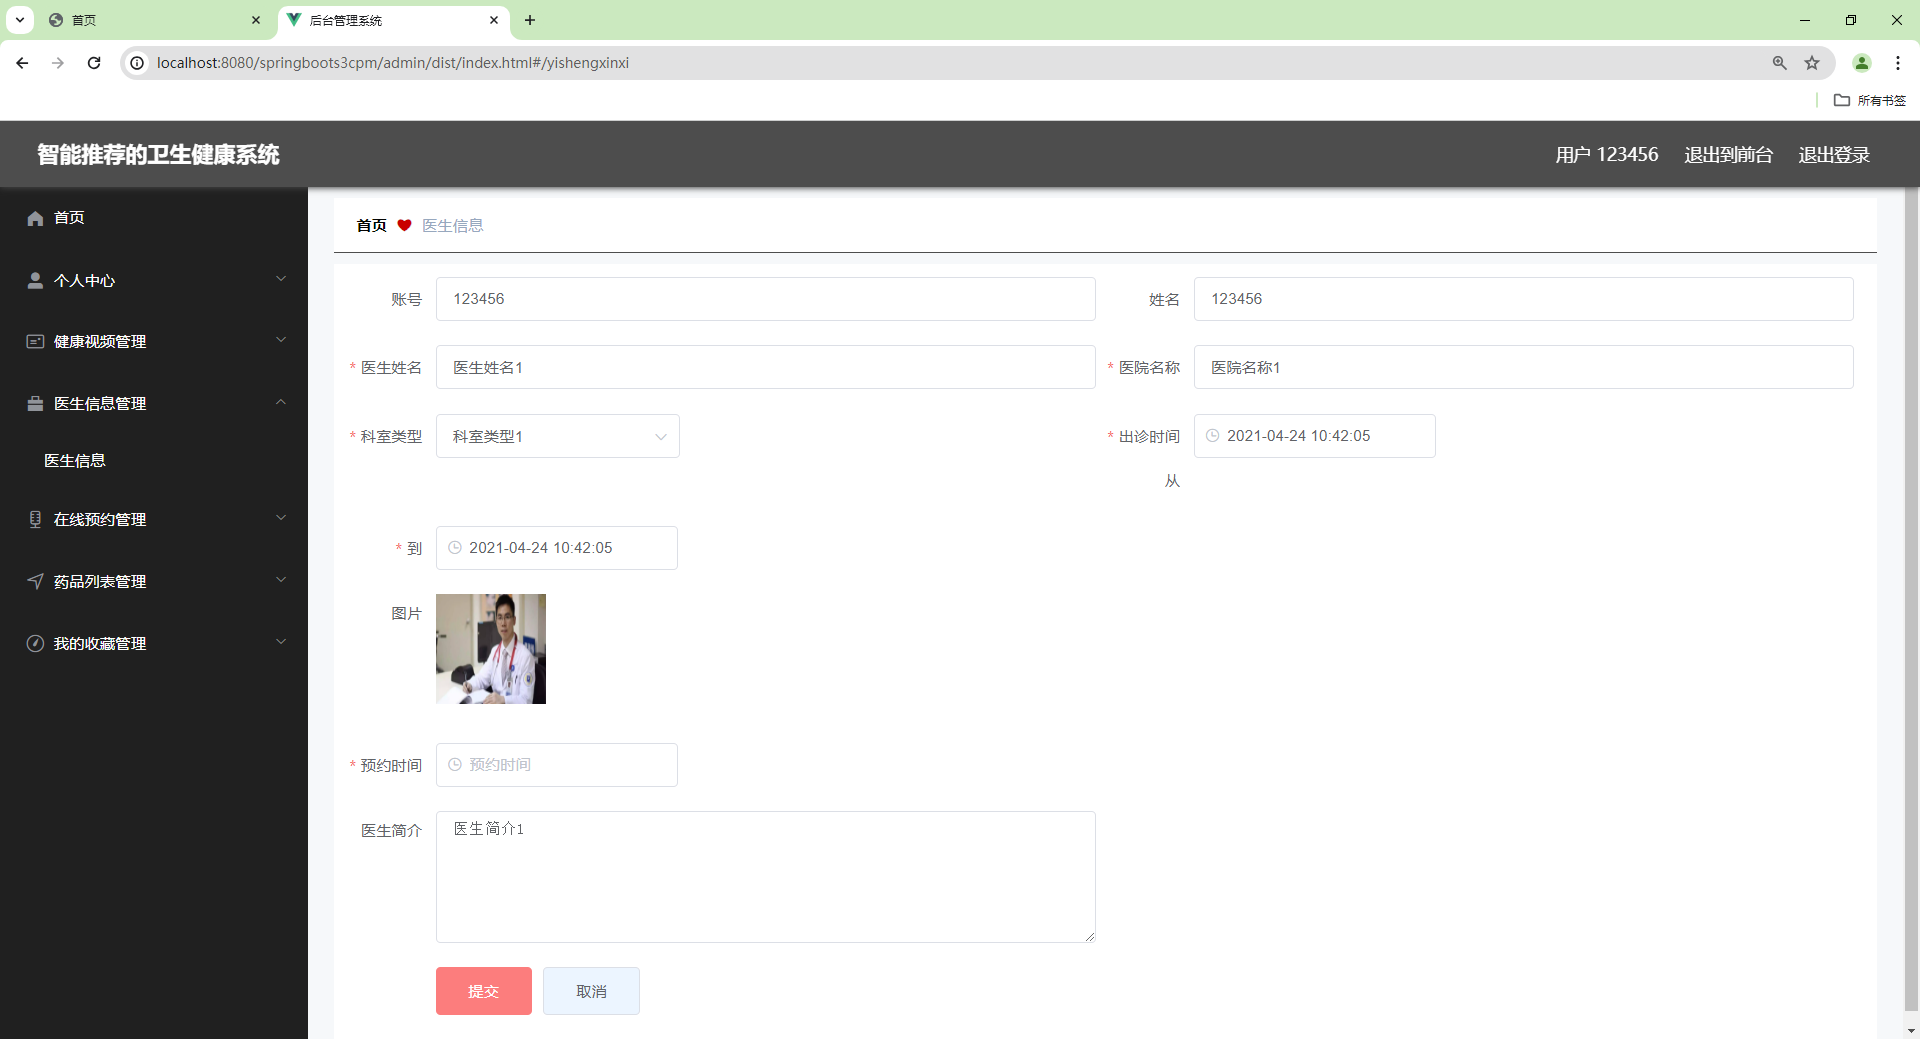Collapse the 医生信息管理 menu section
Image resolution: width=1920 pixels, height=1039 pixels.
[x=281, y=402]
